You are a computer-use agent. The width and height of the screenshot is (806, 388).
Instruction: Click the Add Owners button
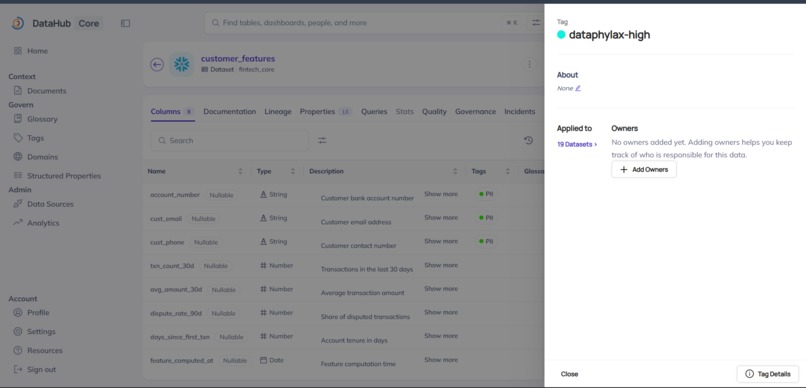click(x=644, y=170)
